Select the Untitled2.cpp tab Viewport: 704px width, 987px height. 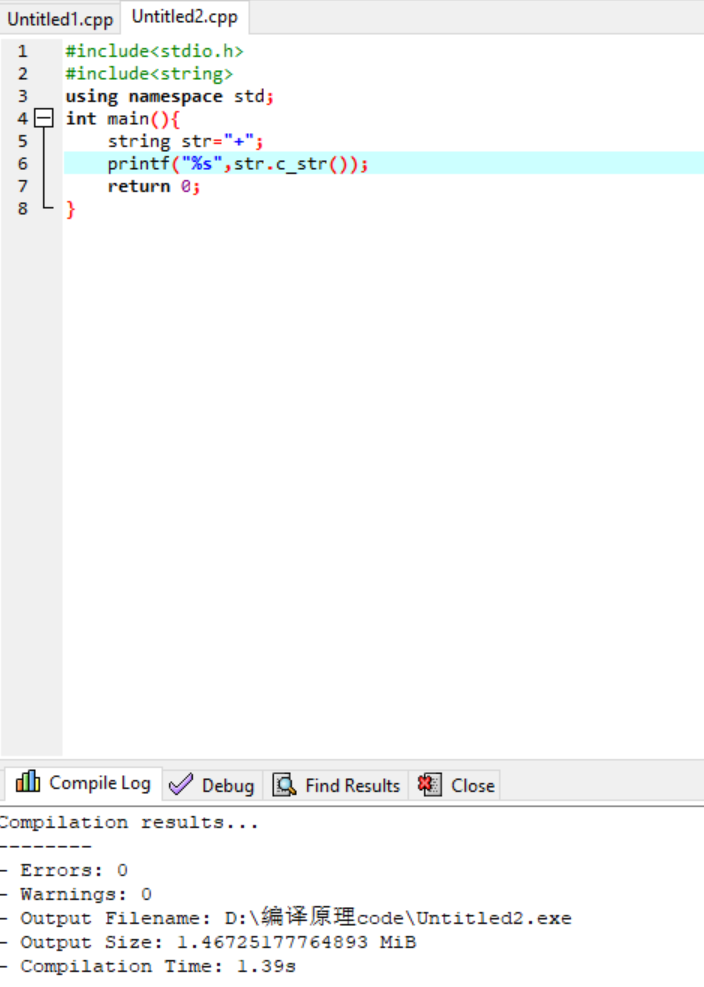(185, 17)
